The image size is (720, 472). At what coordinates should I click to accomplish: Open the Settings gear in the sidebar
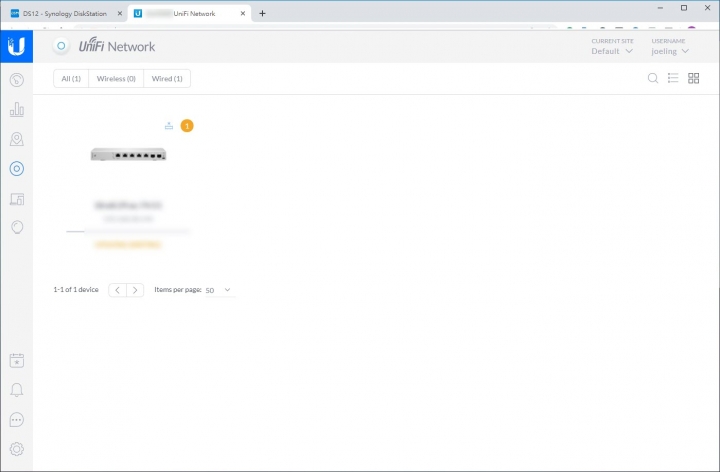pos(17,449)
